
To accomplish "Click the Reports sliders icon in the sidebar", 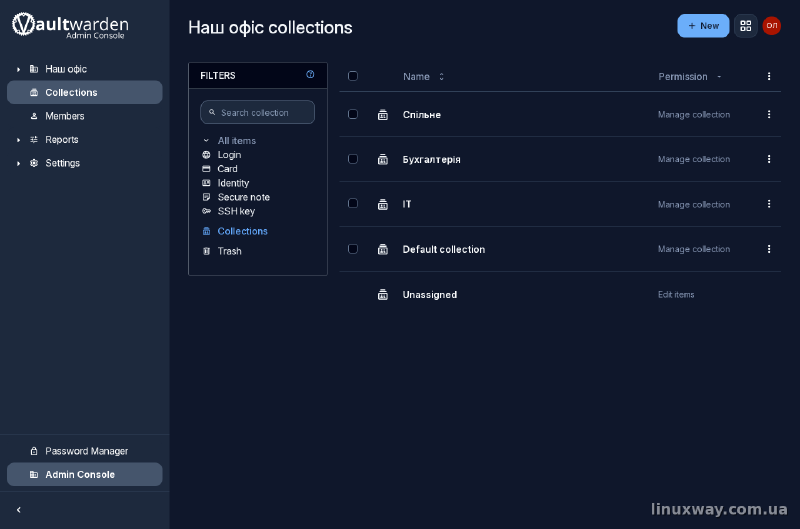I will [34, 139].
